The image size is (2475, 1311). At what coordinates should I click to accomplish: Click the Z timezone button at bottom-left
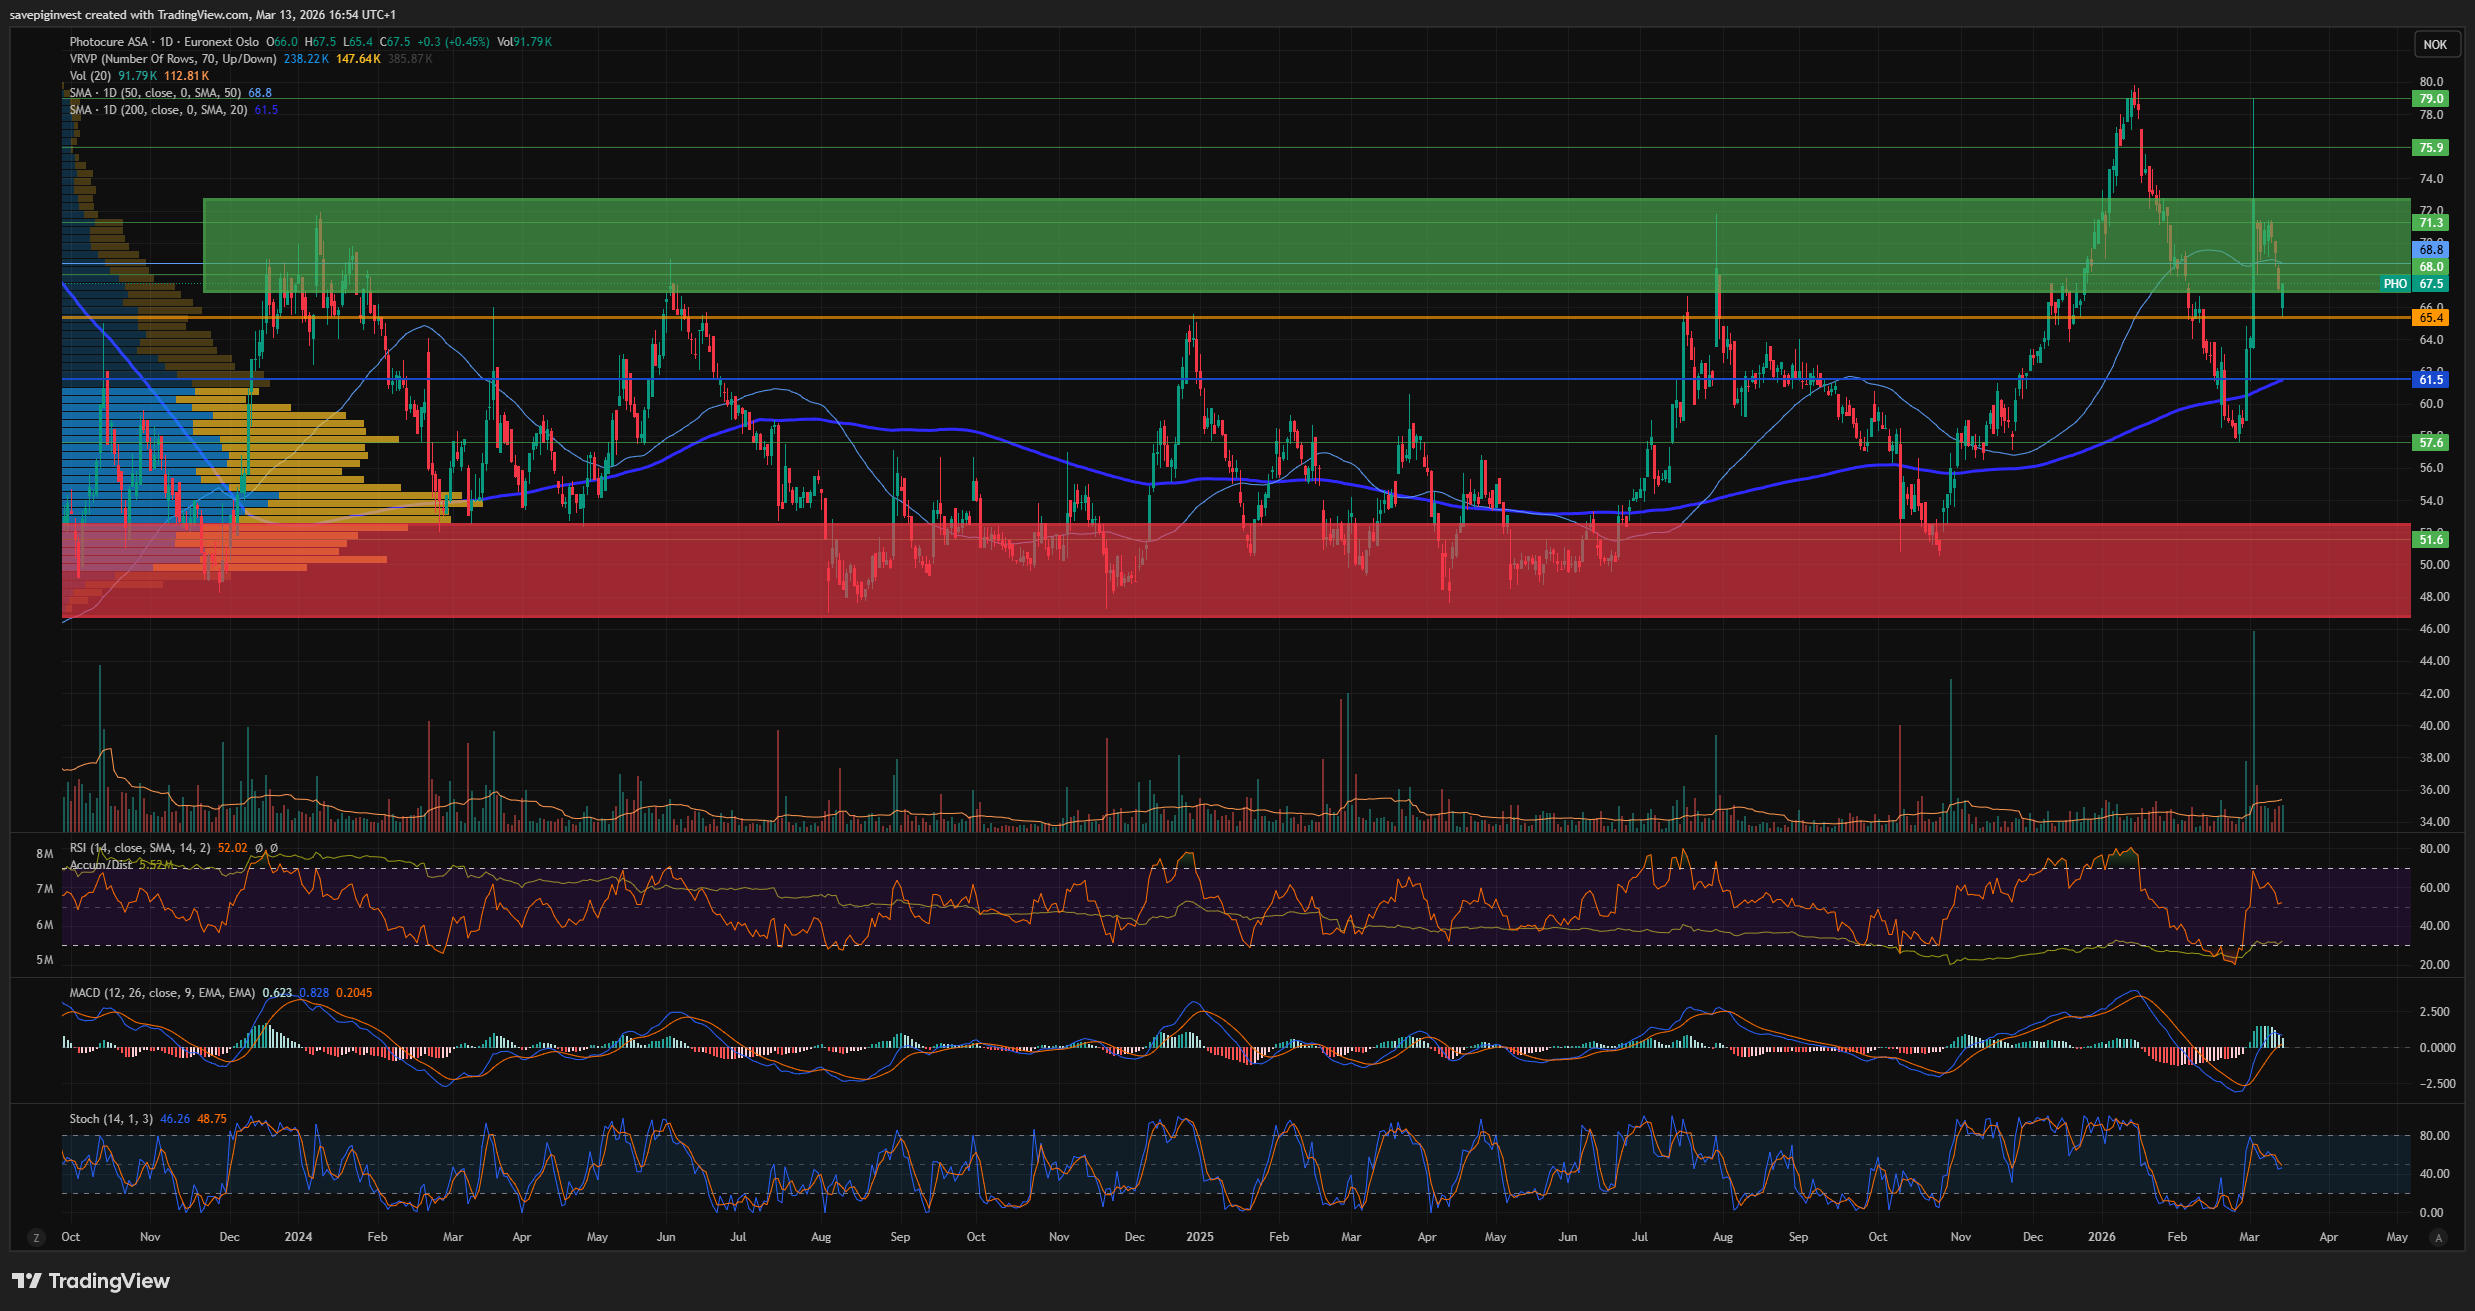point(37,1238)
